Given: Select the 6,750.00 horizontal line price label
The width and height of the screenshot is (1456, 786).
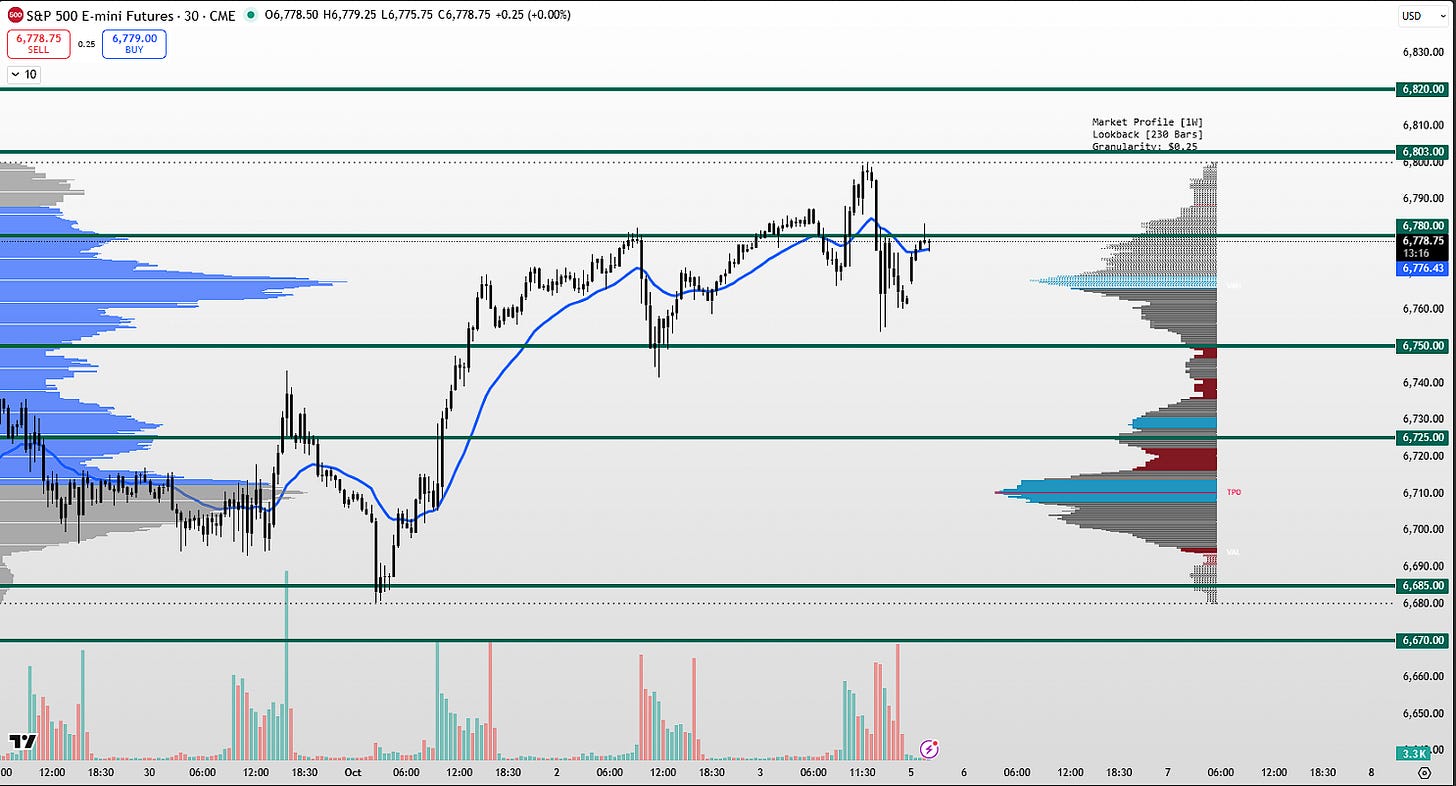Looking at the screenshot, I should 1421,345.
